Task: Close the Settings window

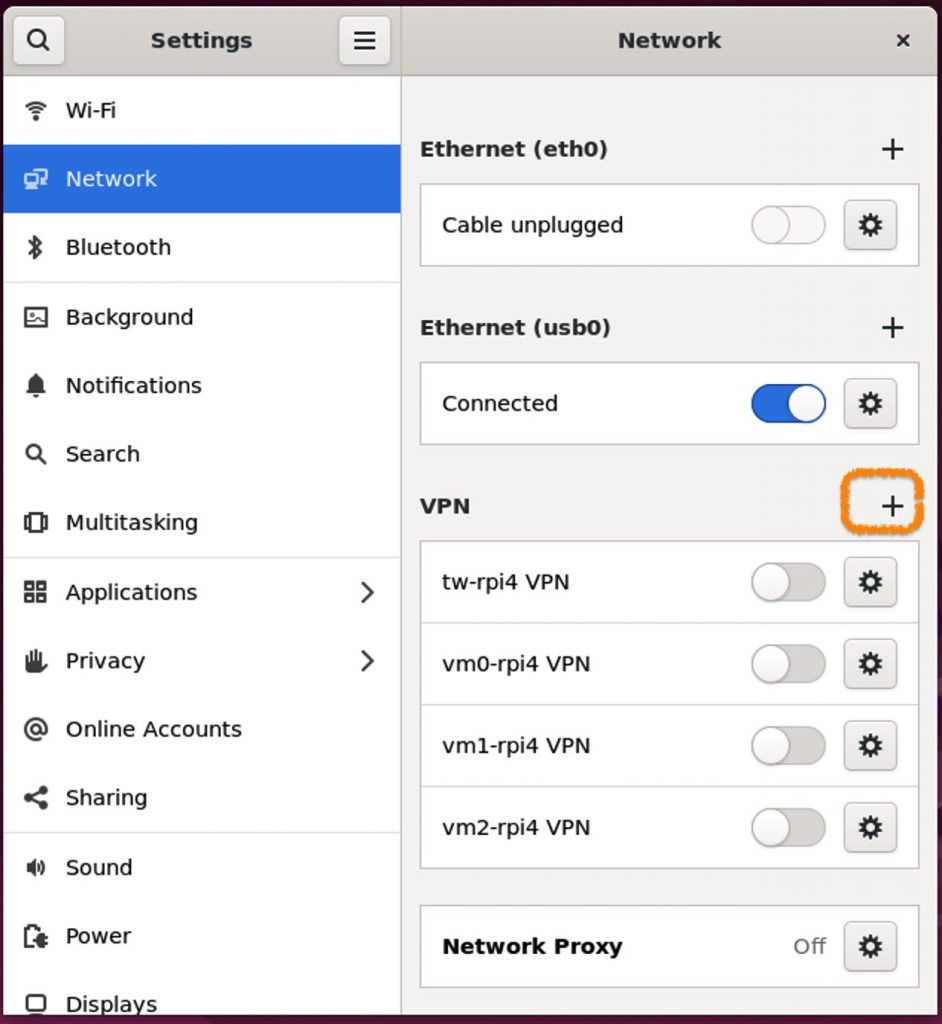Action: tap(903, 41)
